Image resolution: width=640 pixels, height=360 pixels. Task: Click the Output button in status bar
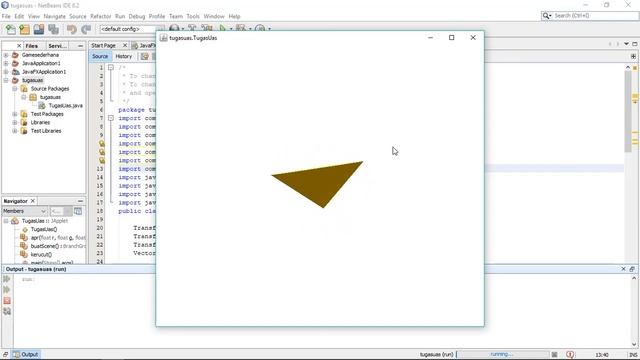pyautogui.click(x=26, y=354)
